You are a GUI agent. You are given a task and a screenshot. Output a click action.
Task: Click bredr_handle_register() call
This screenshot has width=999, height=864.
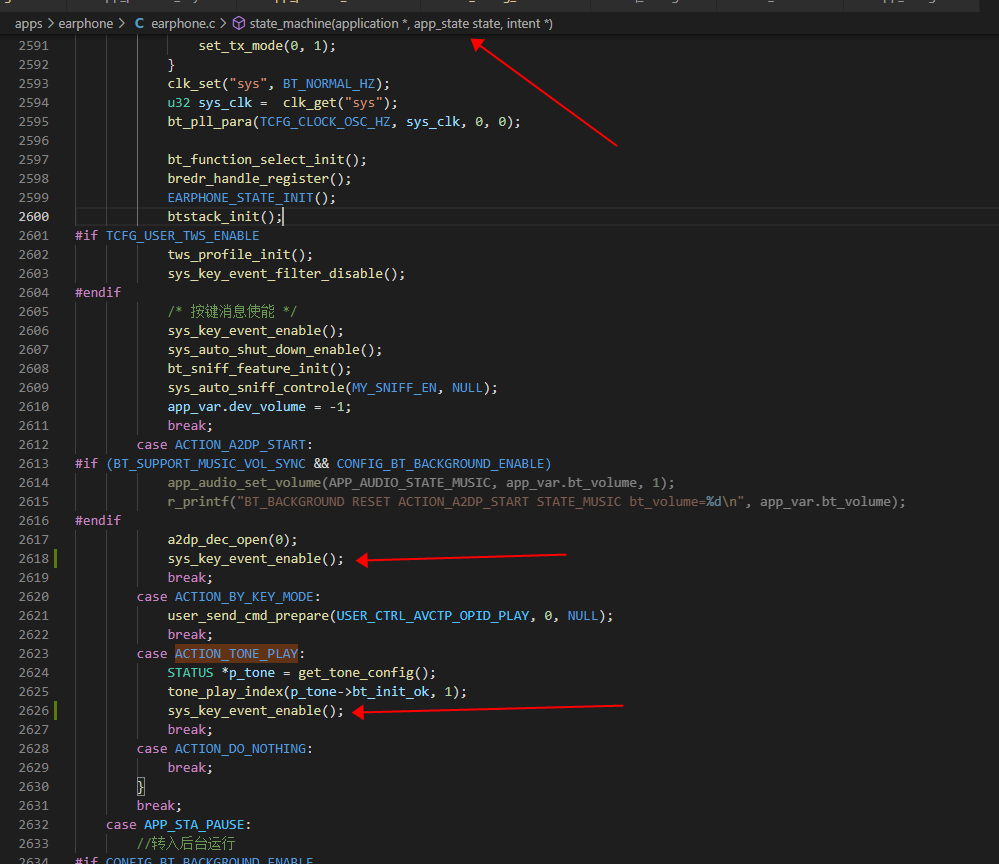coord(259,178)
